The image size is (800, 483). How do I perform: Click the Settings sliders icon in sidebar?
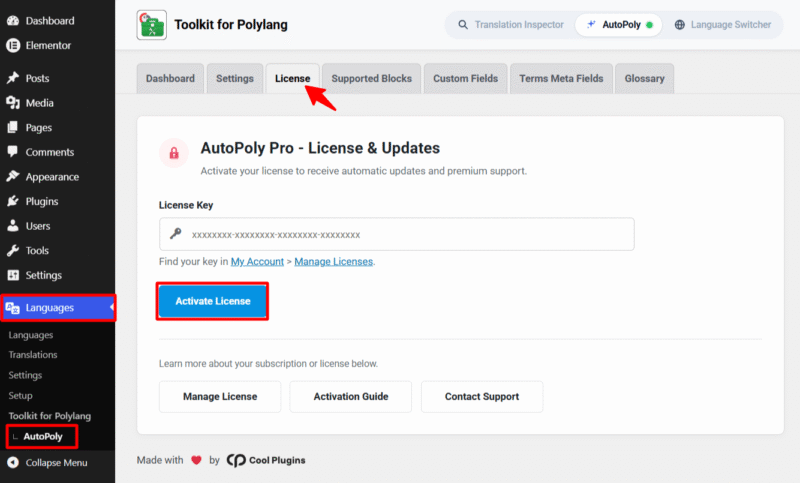coord(13,275)
